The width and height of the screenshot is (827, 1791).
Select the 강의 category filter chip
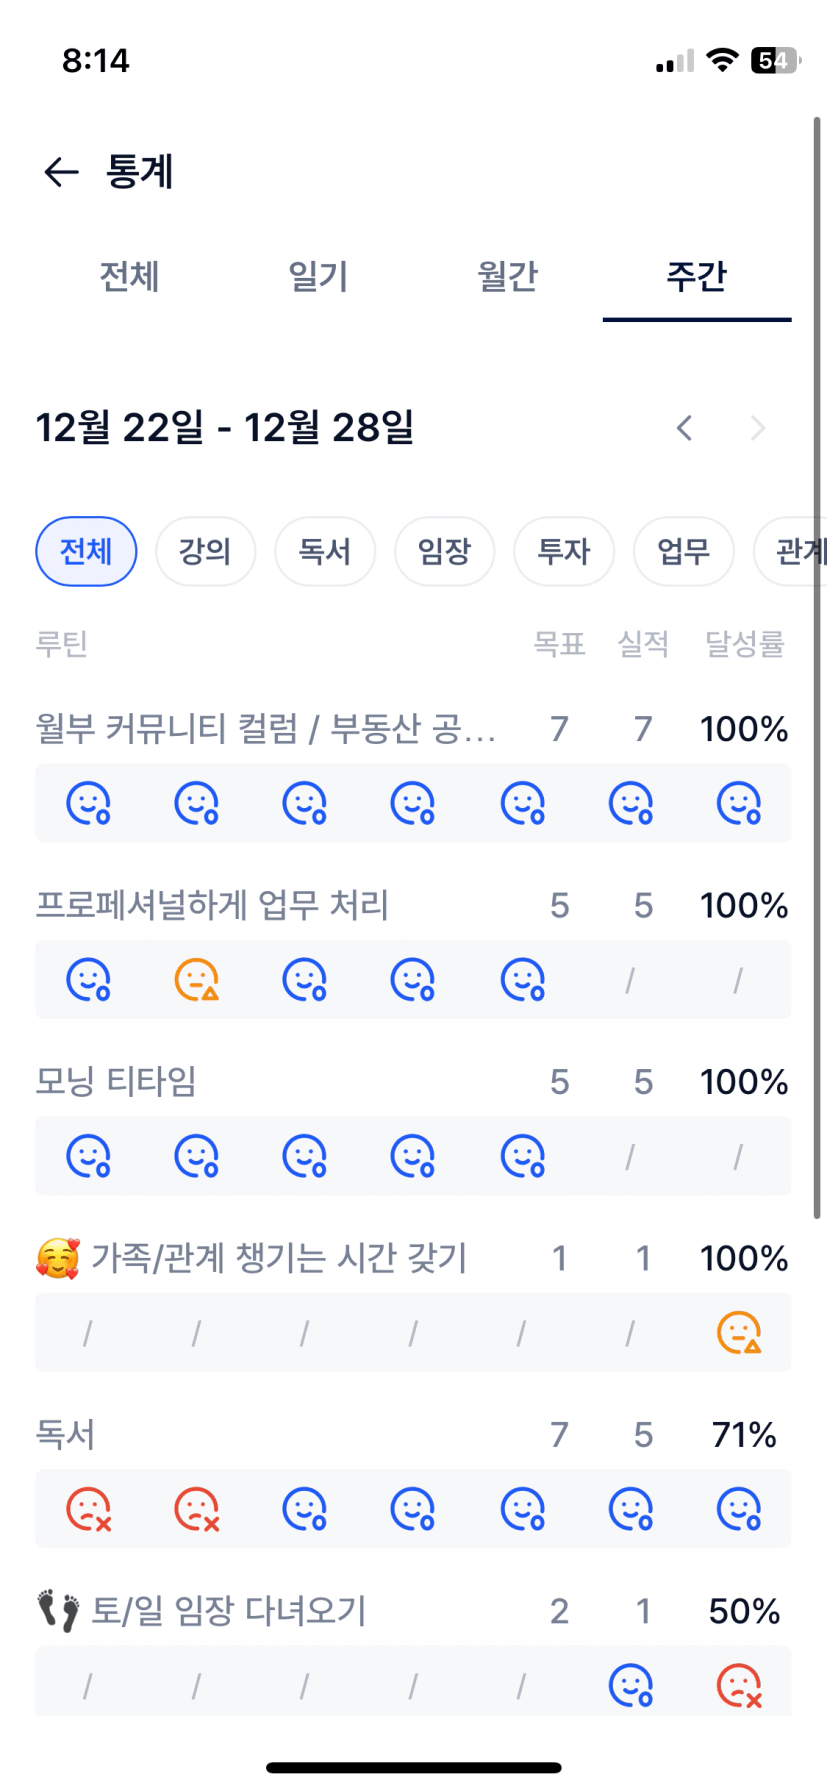tap(205, 551)
